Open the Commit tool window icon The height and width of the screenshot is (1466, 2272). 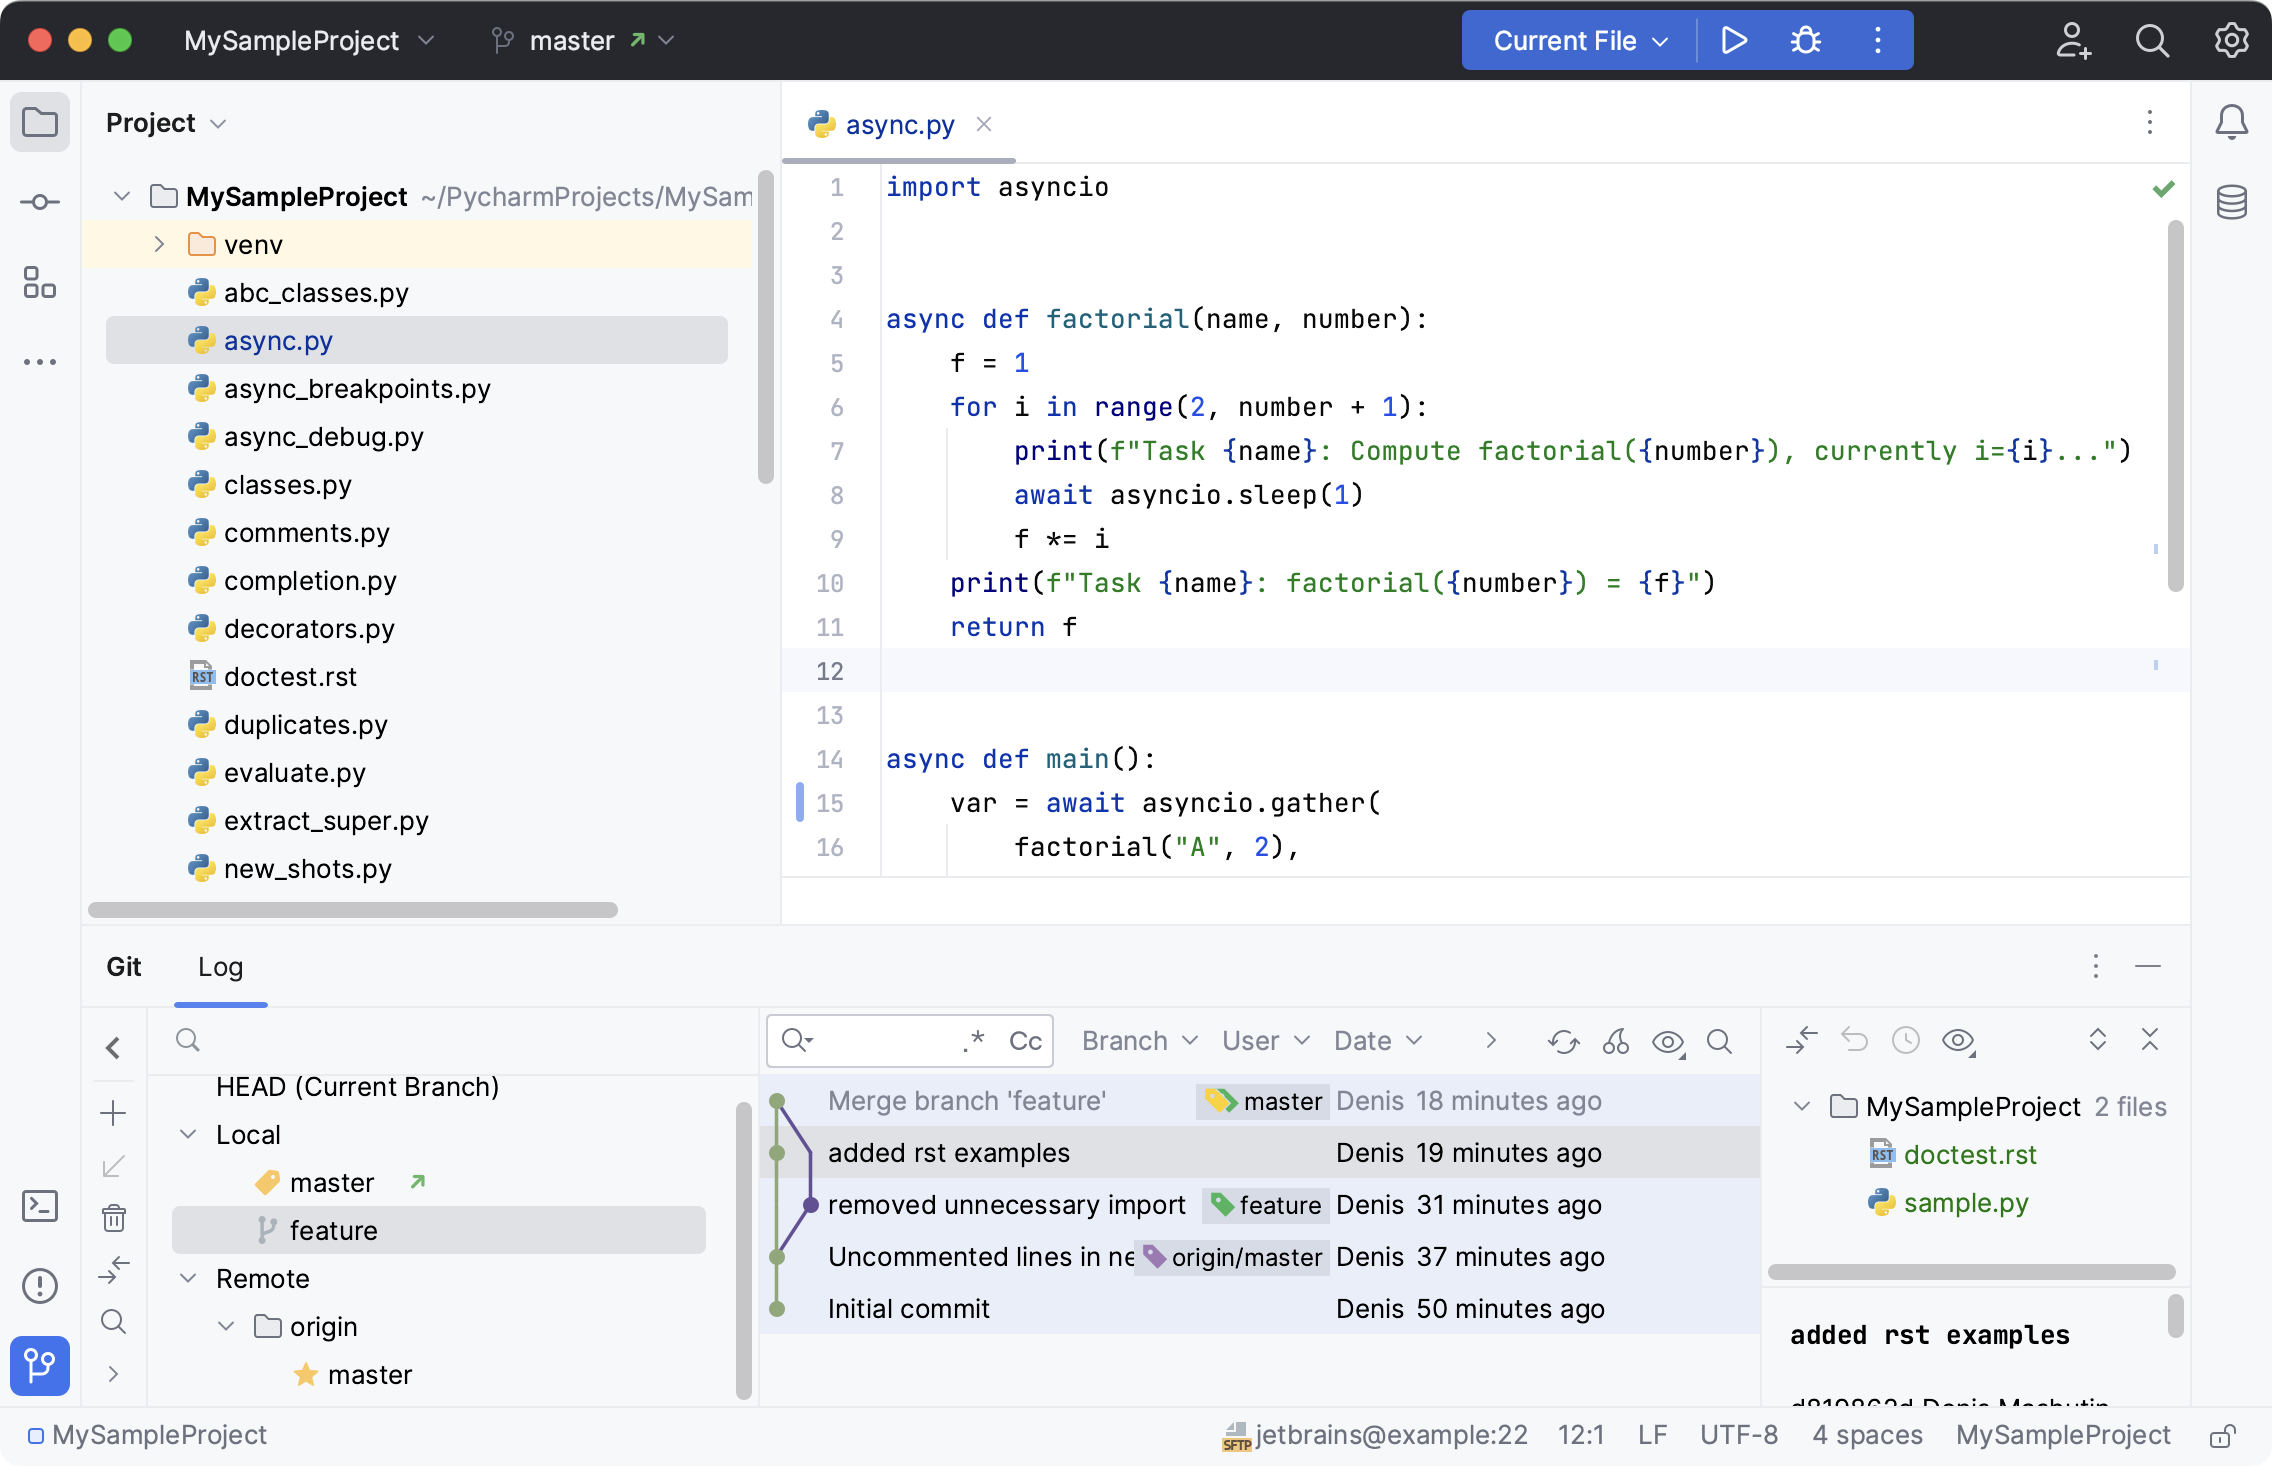point(40,202)
